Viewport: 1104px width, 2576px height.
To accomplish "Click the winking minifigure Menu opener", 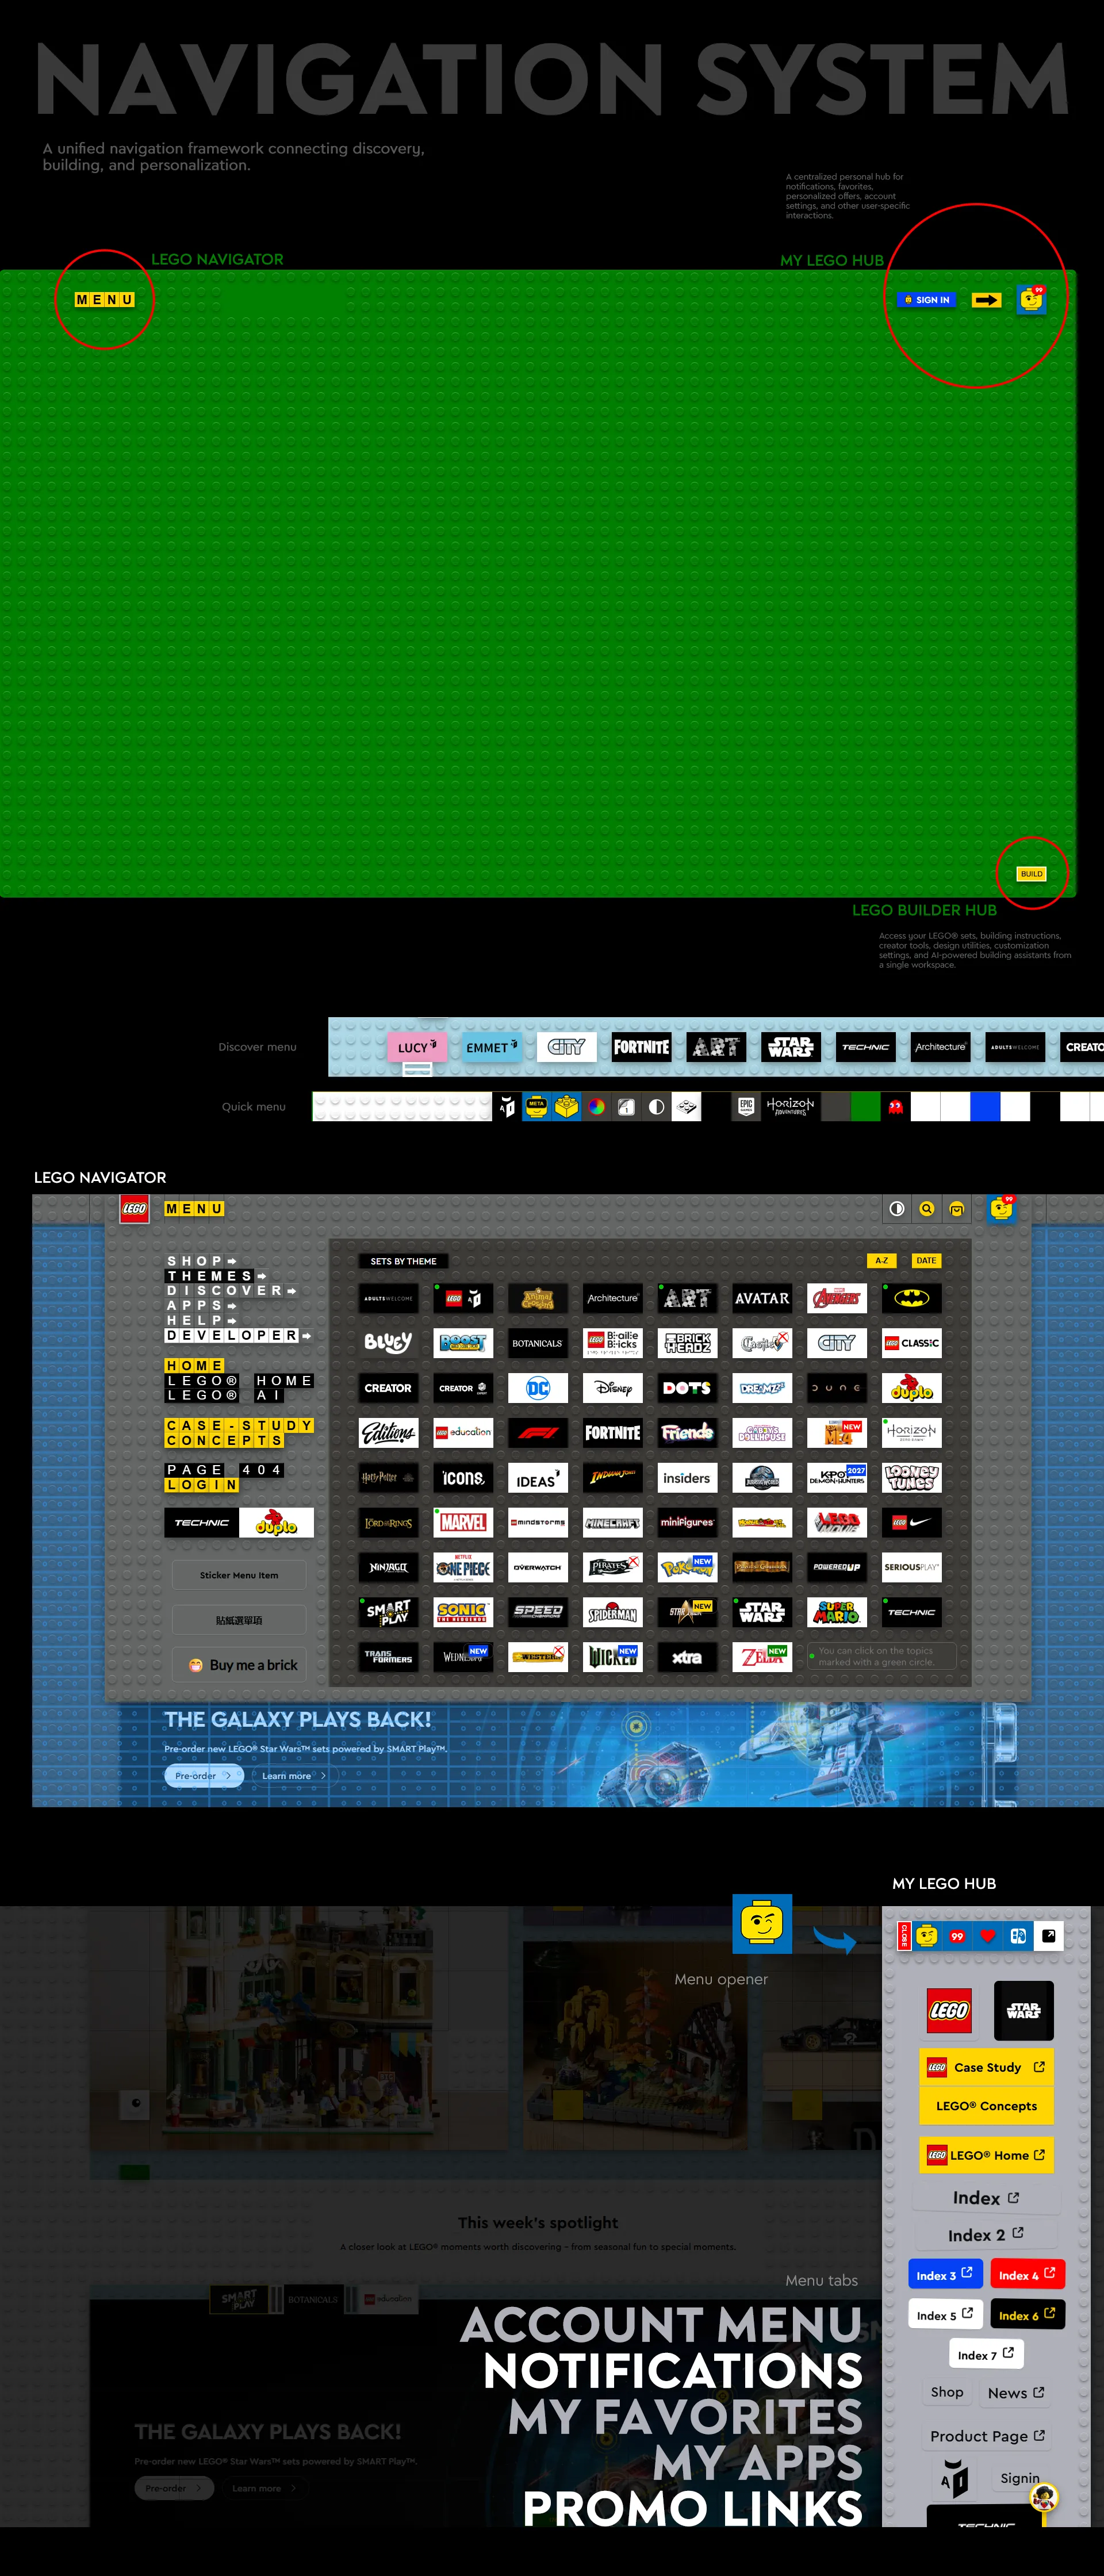I will tap(762, 1923).
